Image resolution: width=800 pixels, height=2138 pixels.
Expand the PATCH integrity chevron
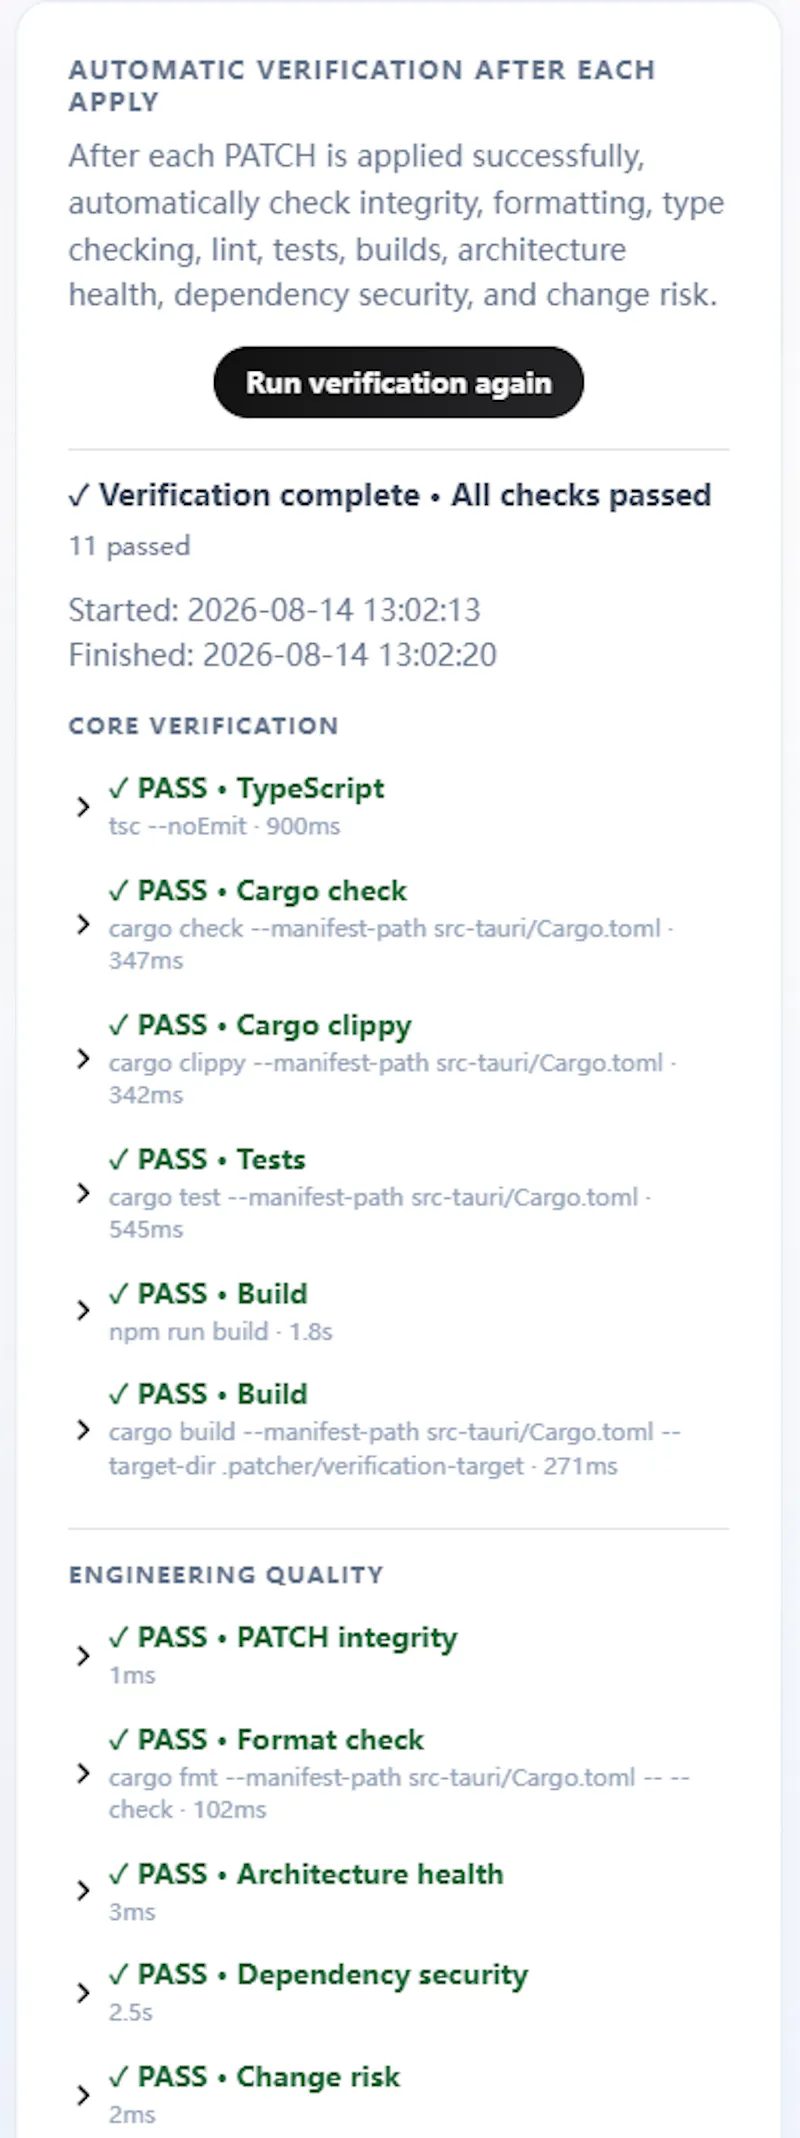84,1655
